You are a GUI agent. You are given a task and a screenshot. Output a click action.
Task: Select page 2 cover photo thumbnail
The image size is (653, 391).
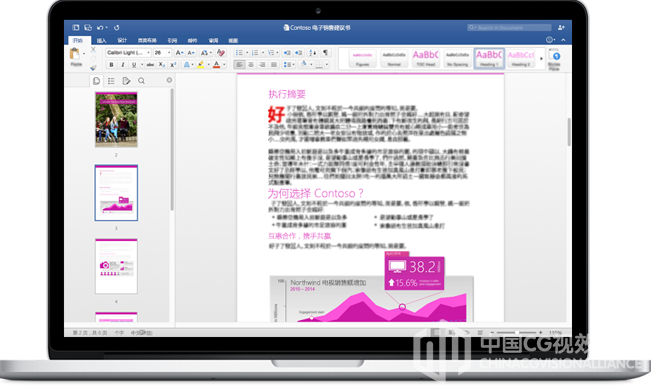click(x=116, y=120)
